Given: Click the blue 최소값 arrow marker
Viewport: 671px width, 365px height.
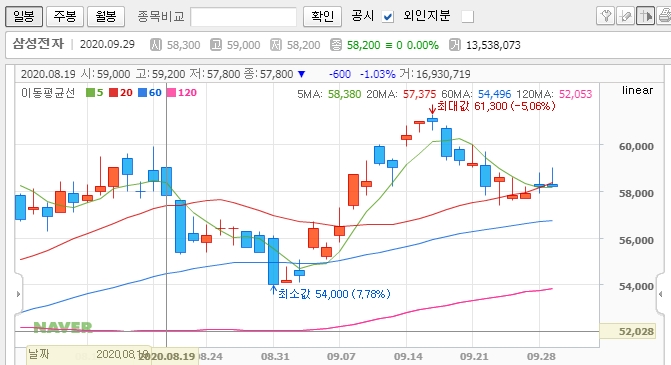Looking at the screenshot, I should pos(273,290).
